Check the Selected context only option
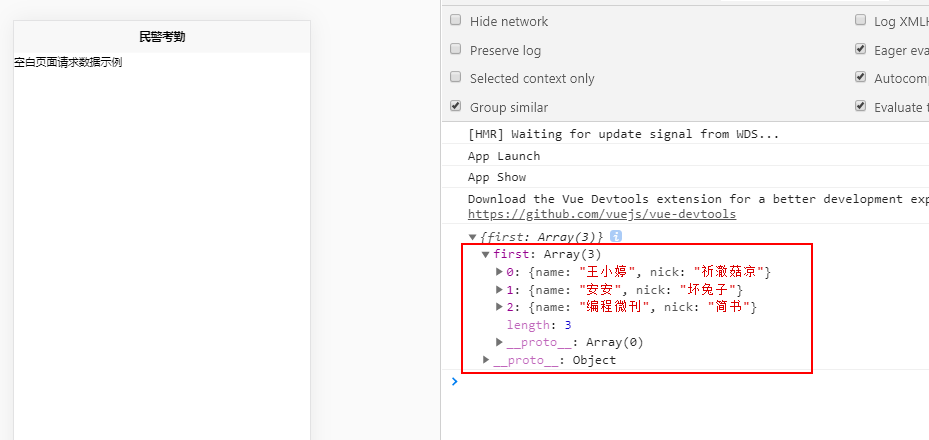 pos(455,77)
